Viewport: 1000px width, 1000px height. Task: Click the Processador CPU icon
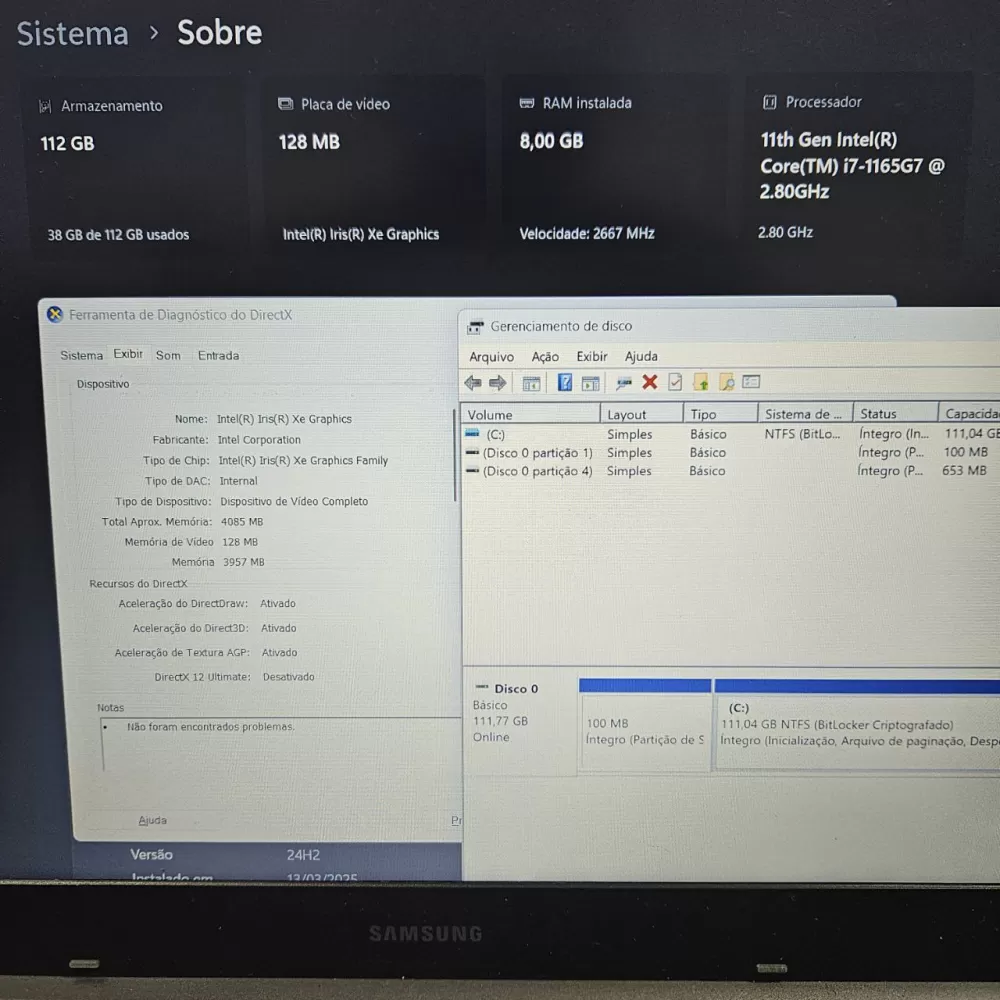(770, 102)
